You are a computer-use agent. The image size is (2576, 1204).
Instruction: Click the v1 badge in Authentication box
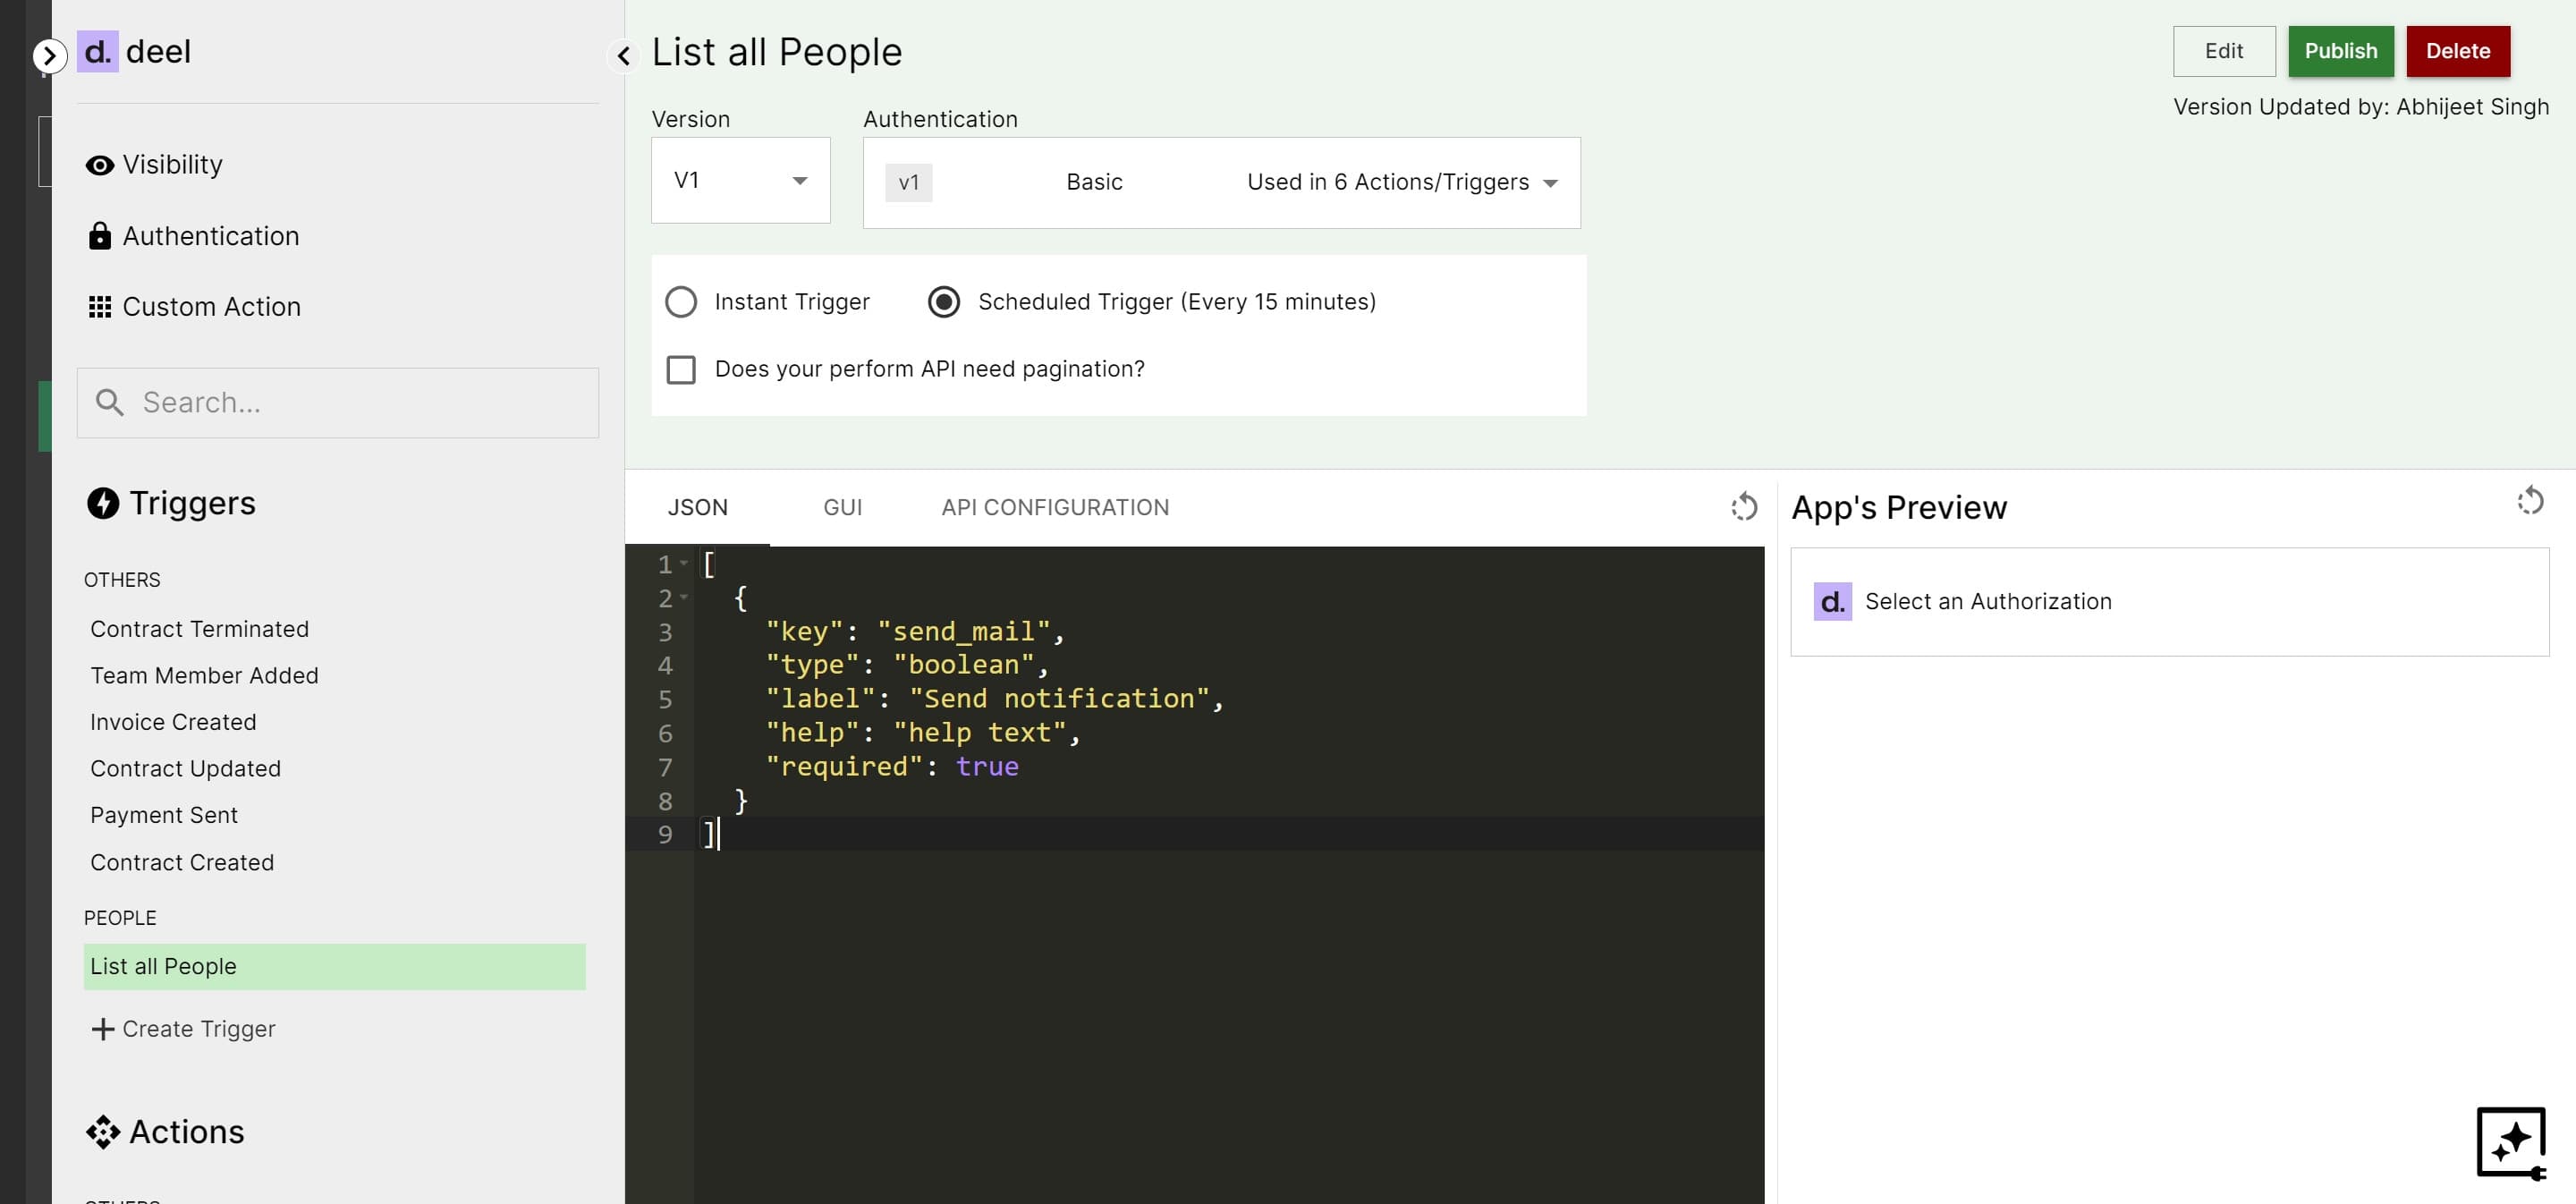(908, 183)
